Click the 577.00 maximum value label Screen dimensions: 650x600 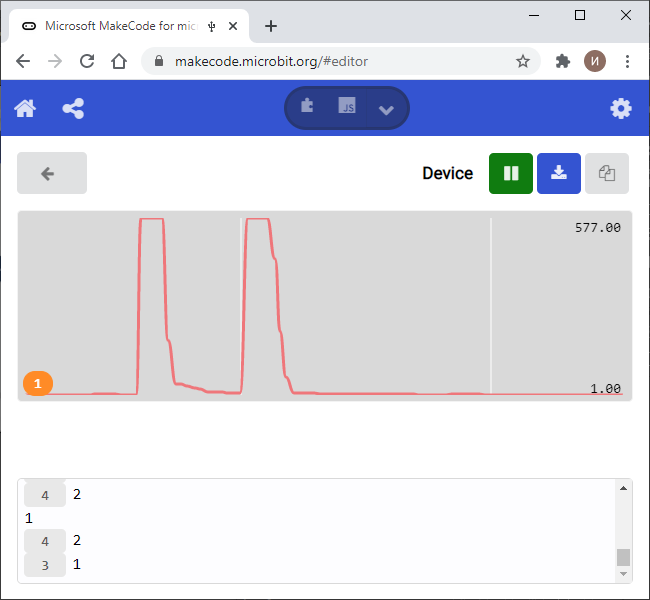coord(598,228)
